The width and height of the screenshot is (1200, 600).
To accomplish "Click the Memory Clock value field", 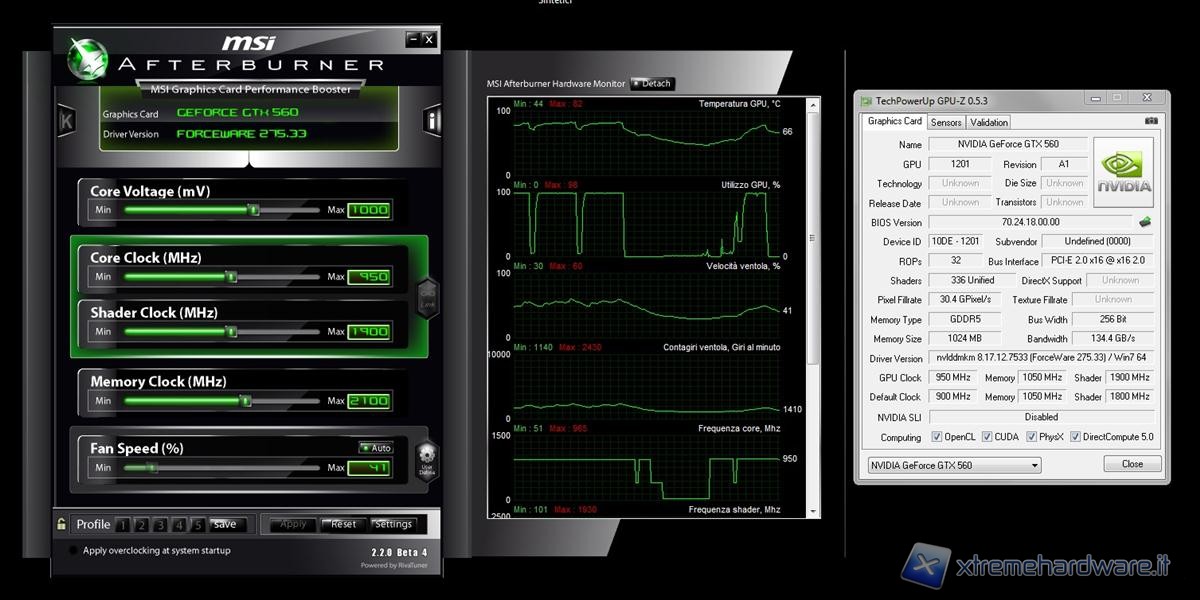I will 369,401.
